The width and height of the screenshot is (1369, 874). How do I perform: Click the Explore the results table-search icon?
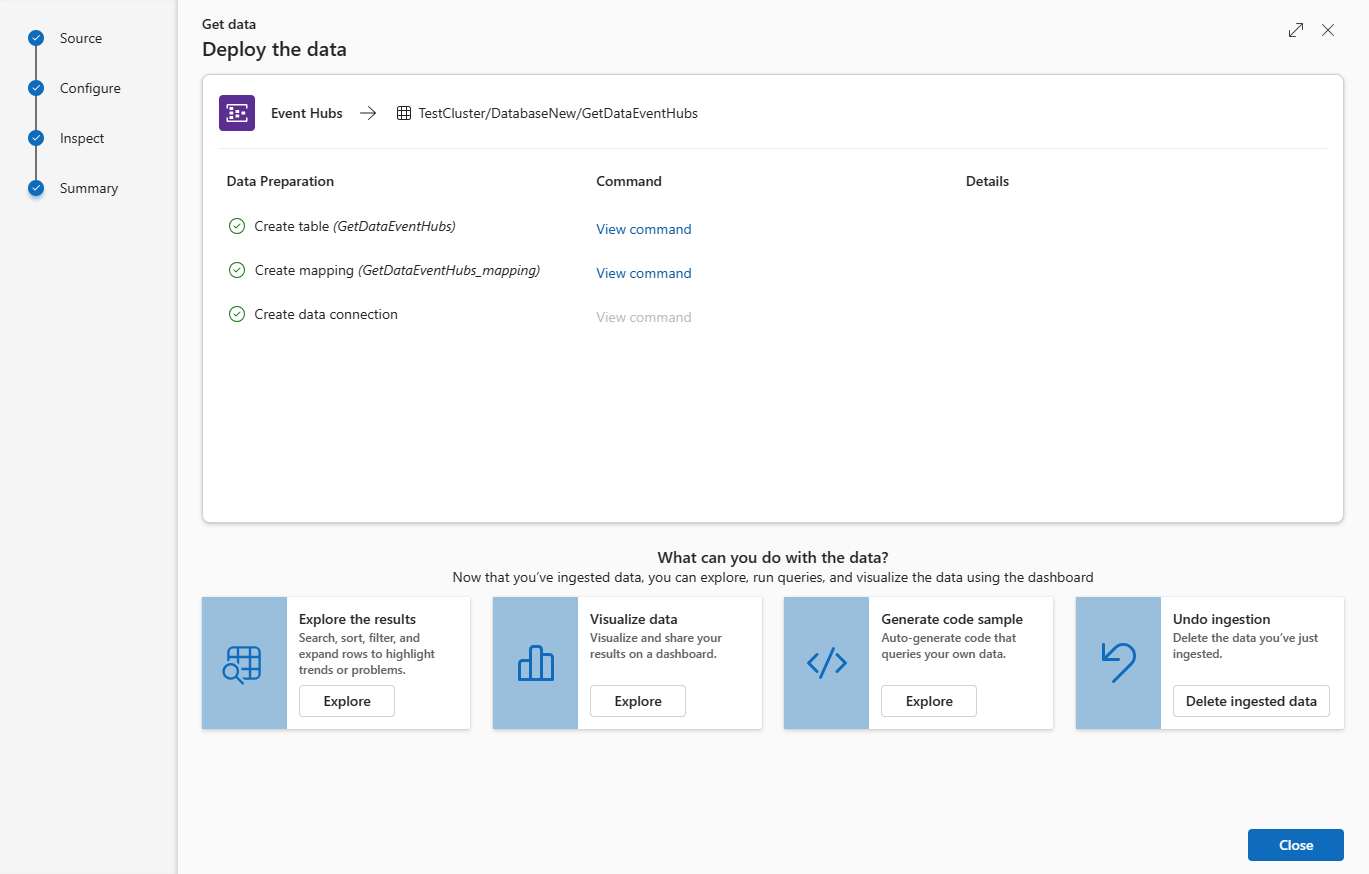pyautogui.click(x=244, y=663)
